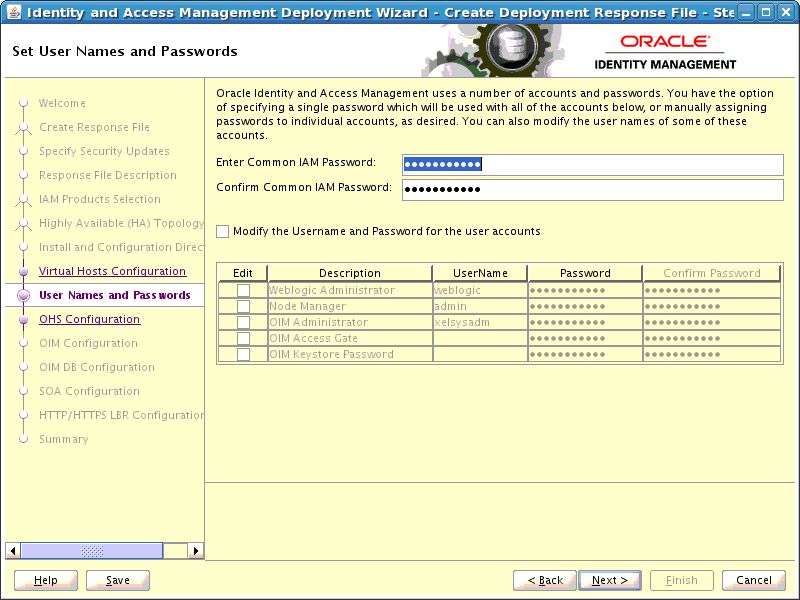This screenshot has height=600, width=800.
Task: Click the UserName column header
Action: (x=480, y=273)
